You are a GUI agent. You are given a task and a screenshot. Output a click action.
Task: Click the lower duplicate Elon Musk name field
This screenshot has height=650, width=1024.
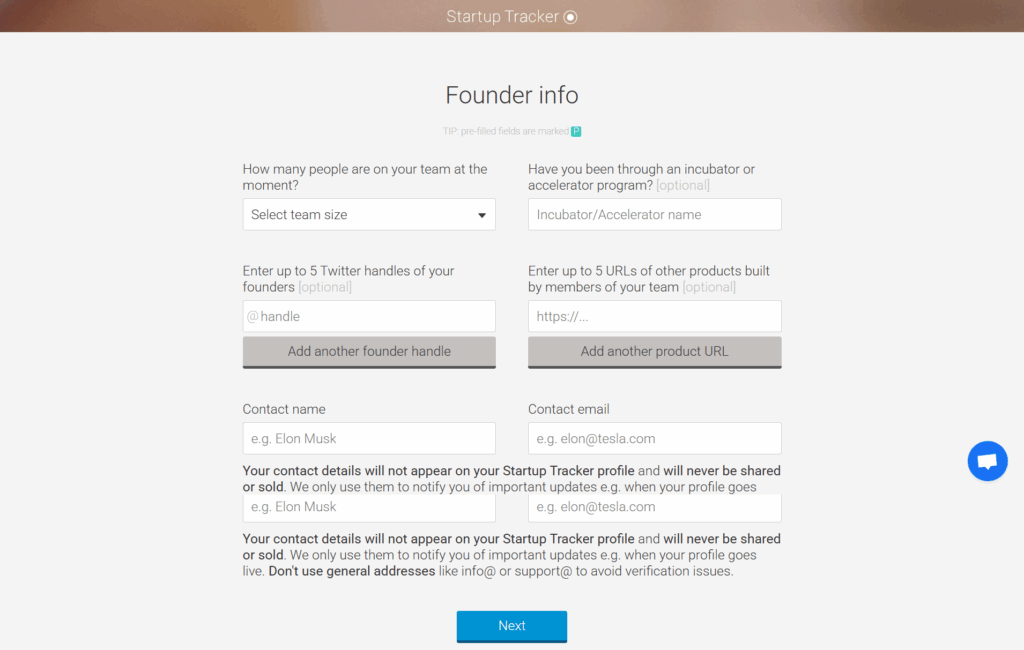369,508
